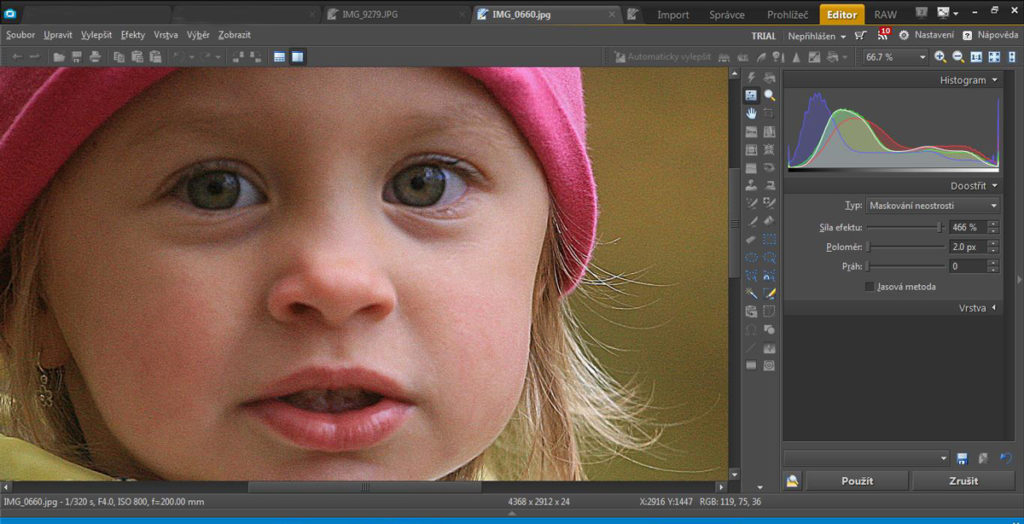Click the Použít button
The width and height of the screenshot is (1024, 524).
[857, 481]
